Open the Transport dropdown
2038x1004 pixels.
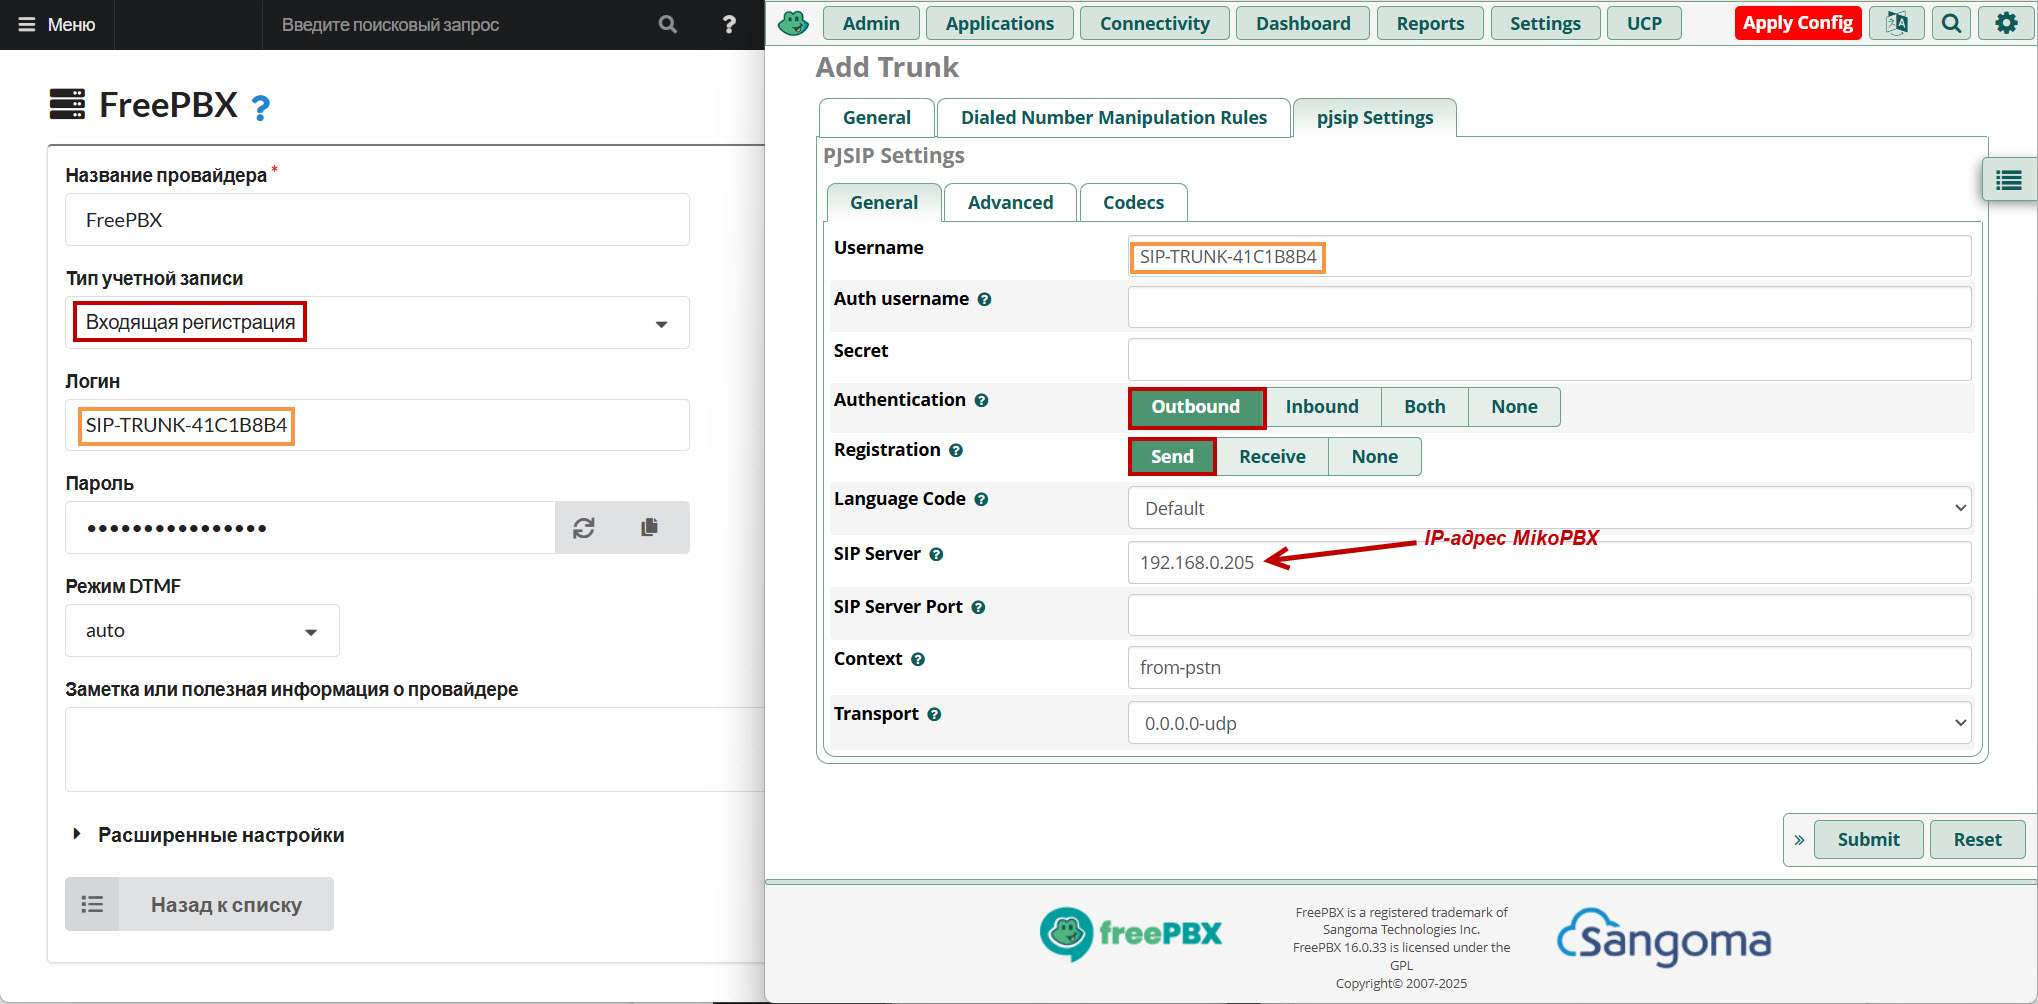point(1548,723)
